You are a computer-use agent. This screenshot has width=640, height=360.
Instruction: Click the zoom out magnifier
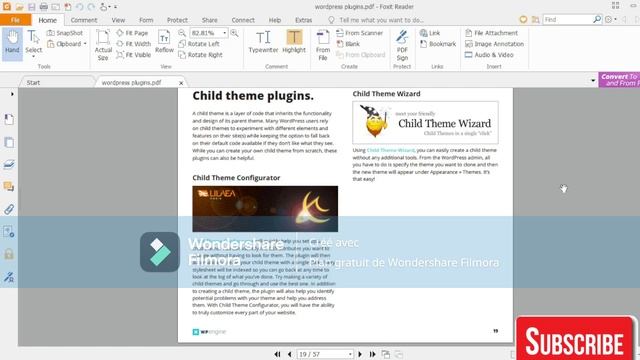[182, 33]
